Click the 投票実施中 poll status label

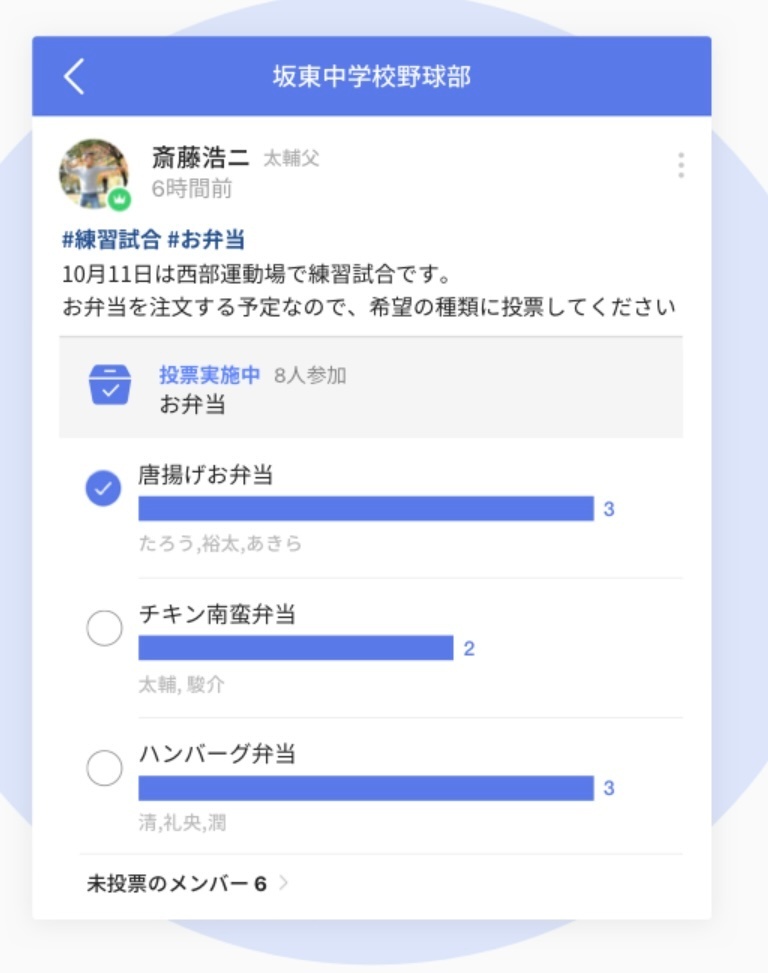tap(210, 375)
